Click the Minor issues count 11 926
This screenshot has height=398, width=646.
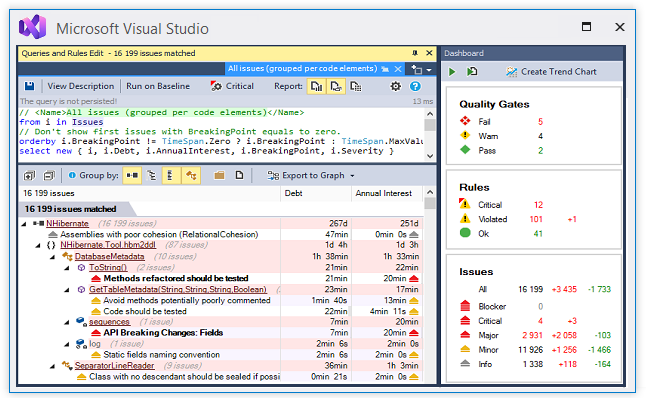[531, 350]
